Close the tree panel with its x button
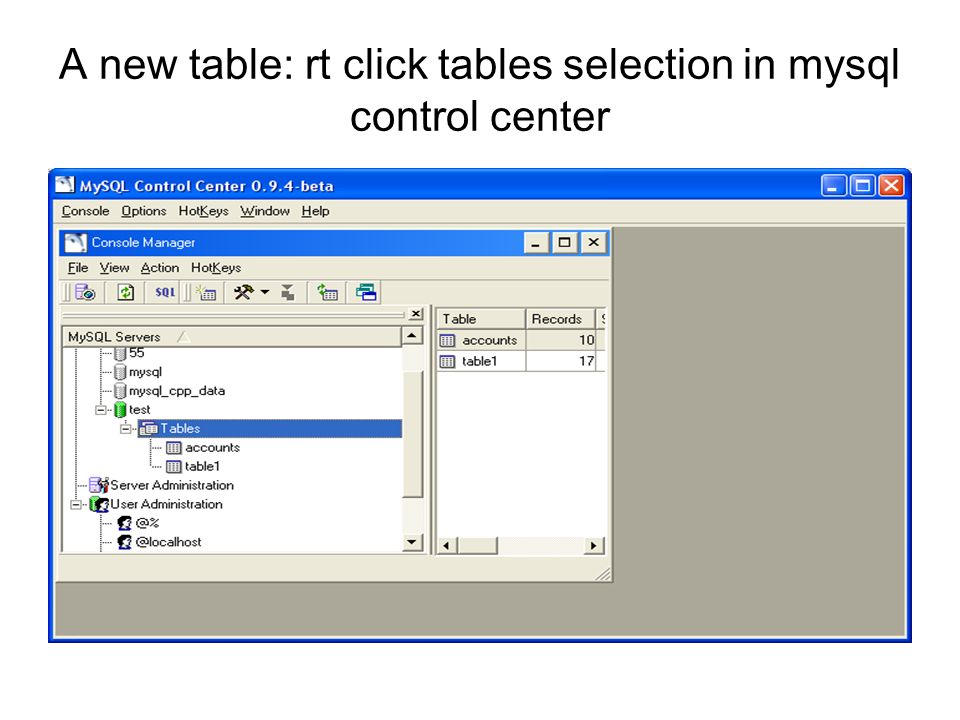 [x=416, y=313]
